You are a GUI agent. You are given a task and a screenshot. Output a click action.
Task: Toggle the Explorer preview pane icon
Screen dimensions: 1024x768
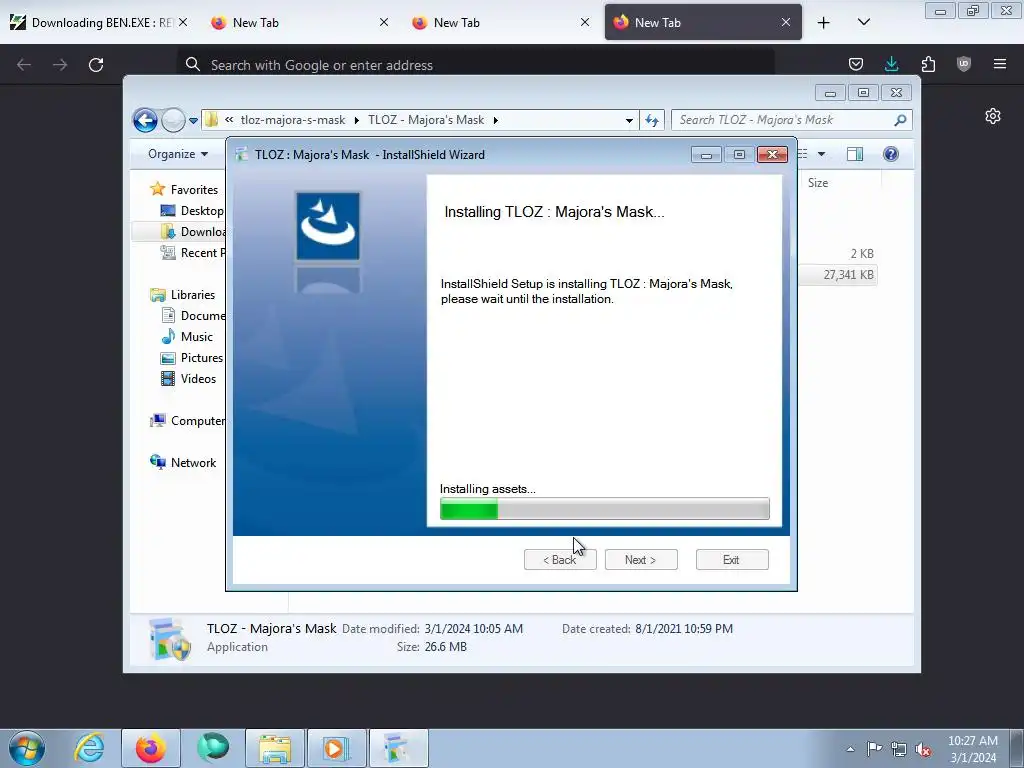[x=855, y=154]
